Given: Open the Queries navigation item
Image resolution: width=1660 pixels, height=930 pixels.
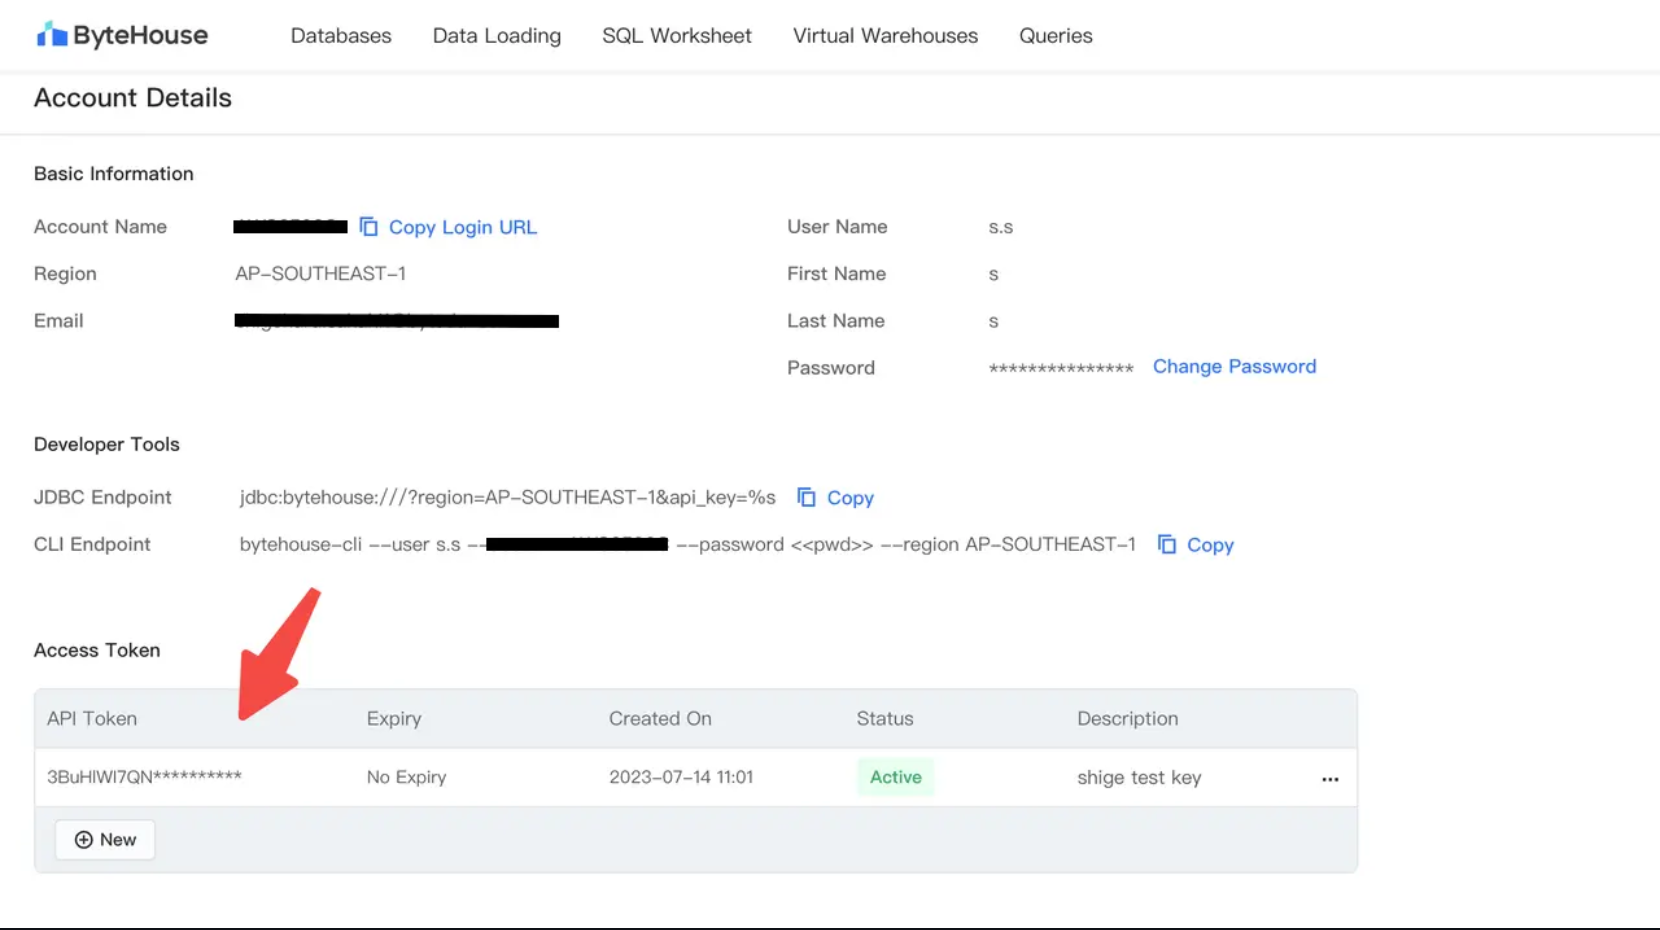Looking at the screenshot, I should coord(1055,35).
